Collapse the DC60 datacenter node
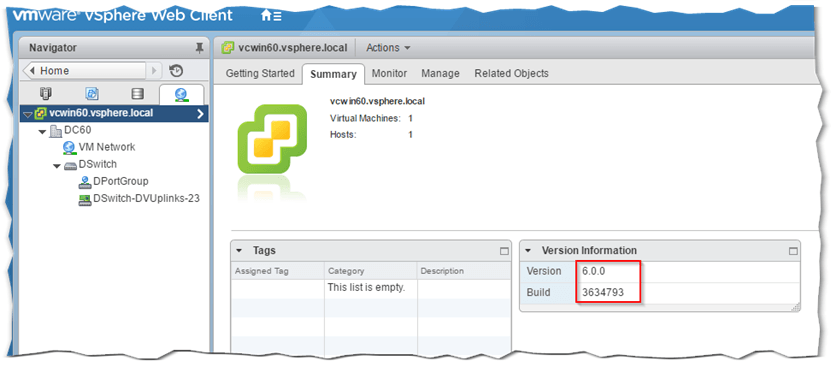Viewport: 831px width, 367px height. (x=42, y=131)
